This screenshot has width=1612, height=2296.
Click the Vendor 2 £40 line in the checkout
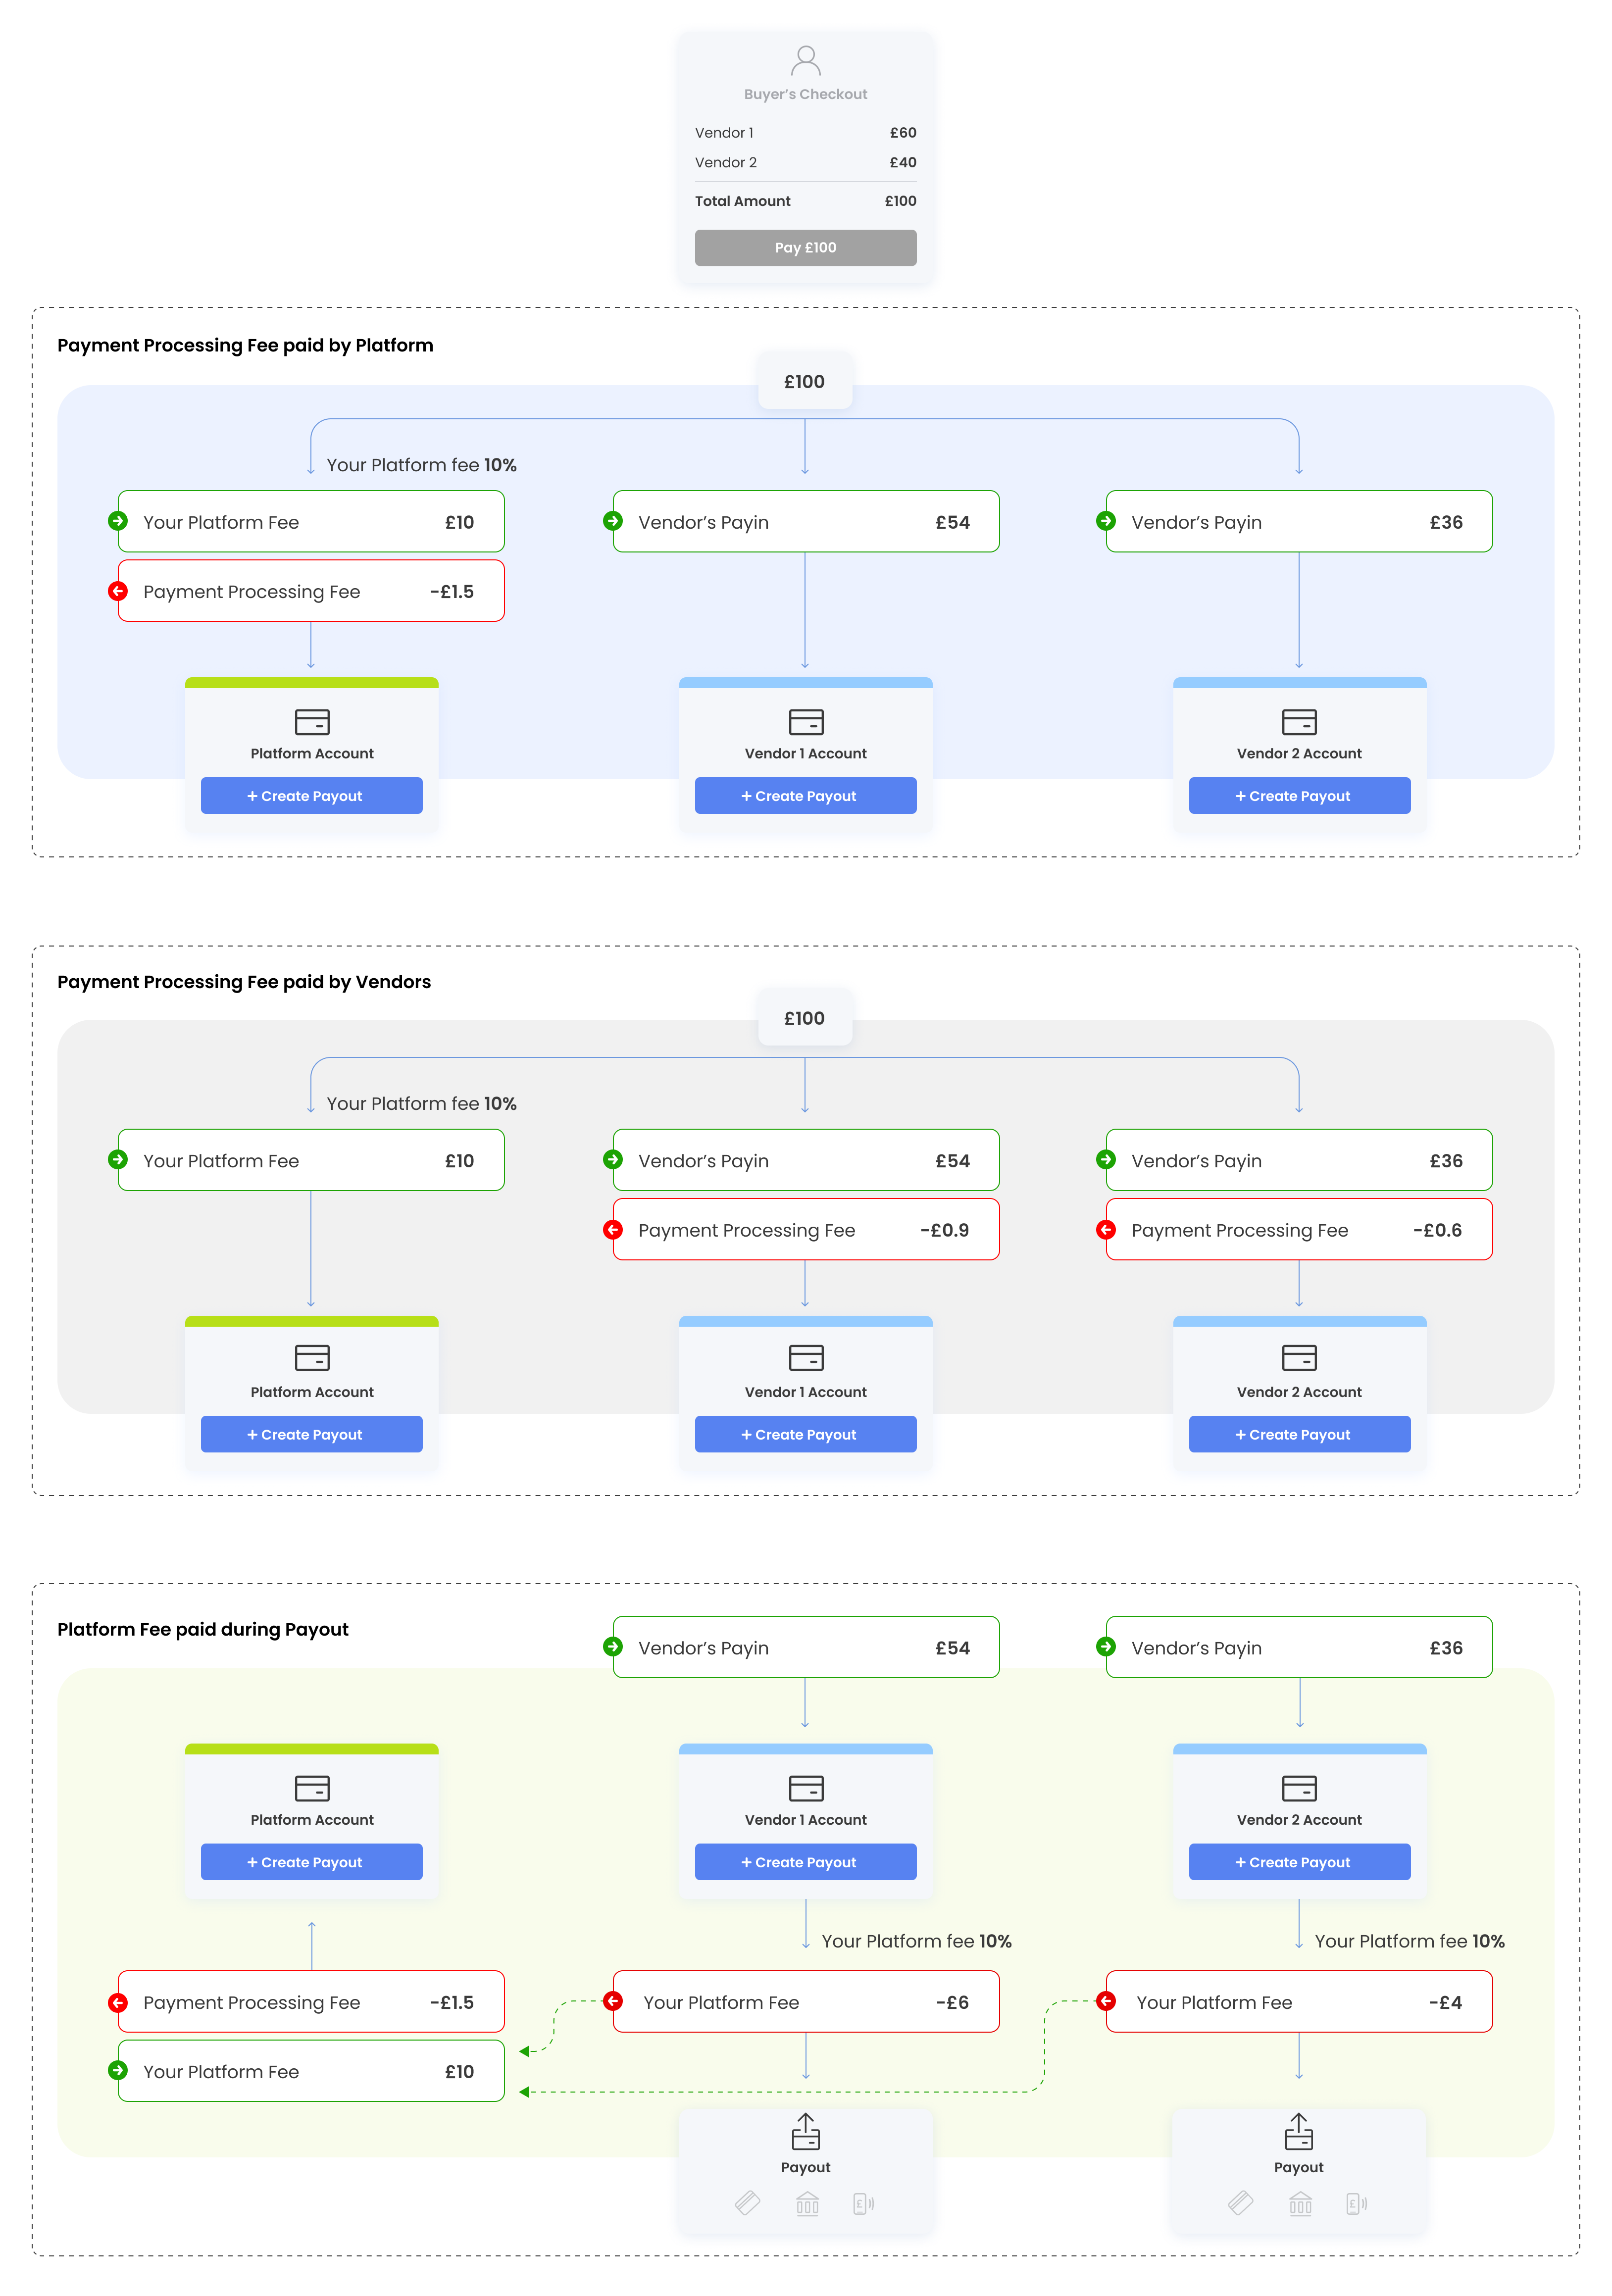tap(805, 162)
